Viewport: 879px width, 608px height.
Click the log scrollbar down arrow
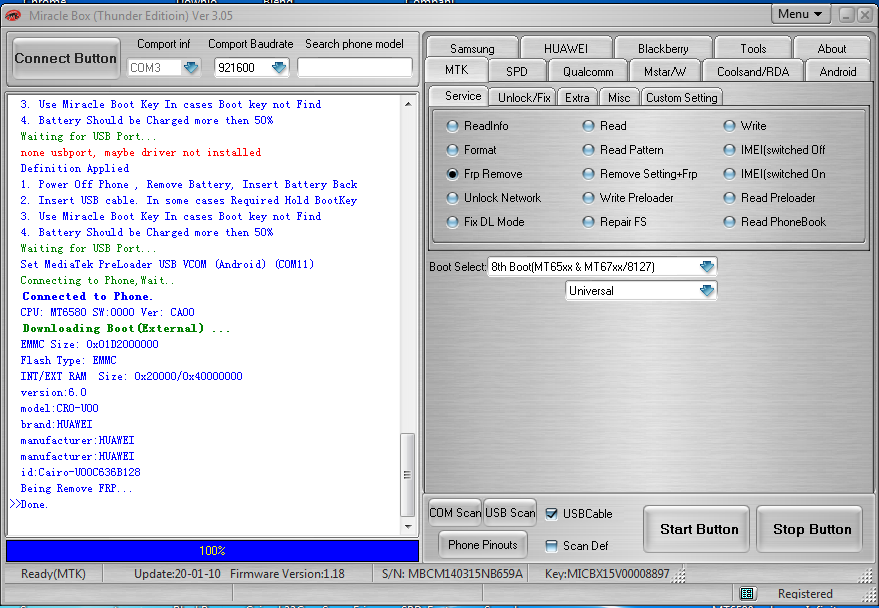(x=408, y=527)
